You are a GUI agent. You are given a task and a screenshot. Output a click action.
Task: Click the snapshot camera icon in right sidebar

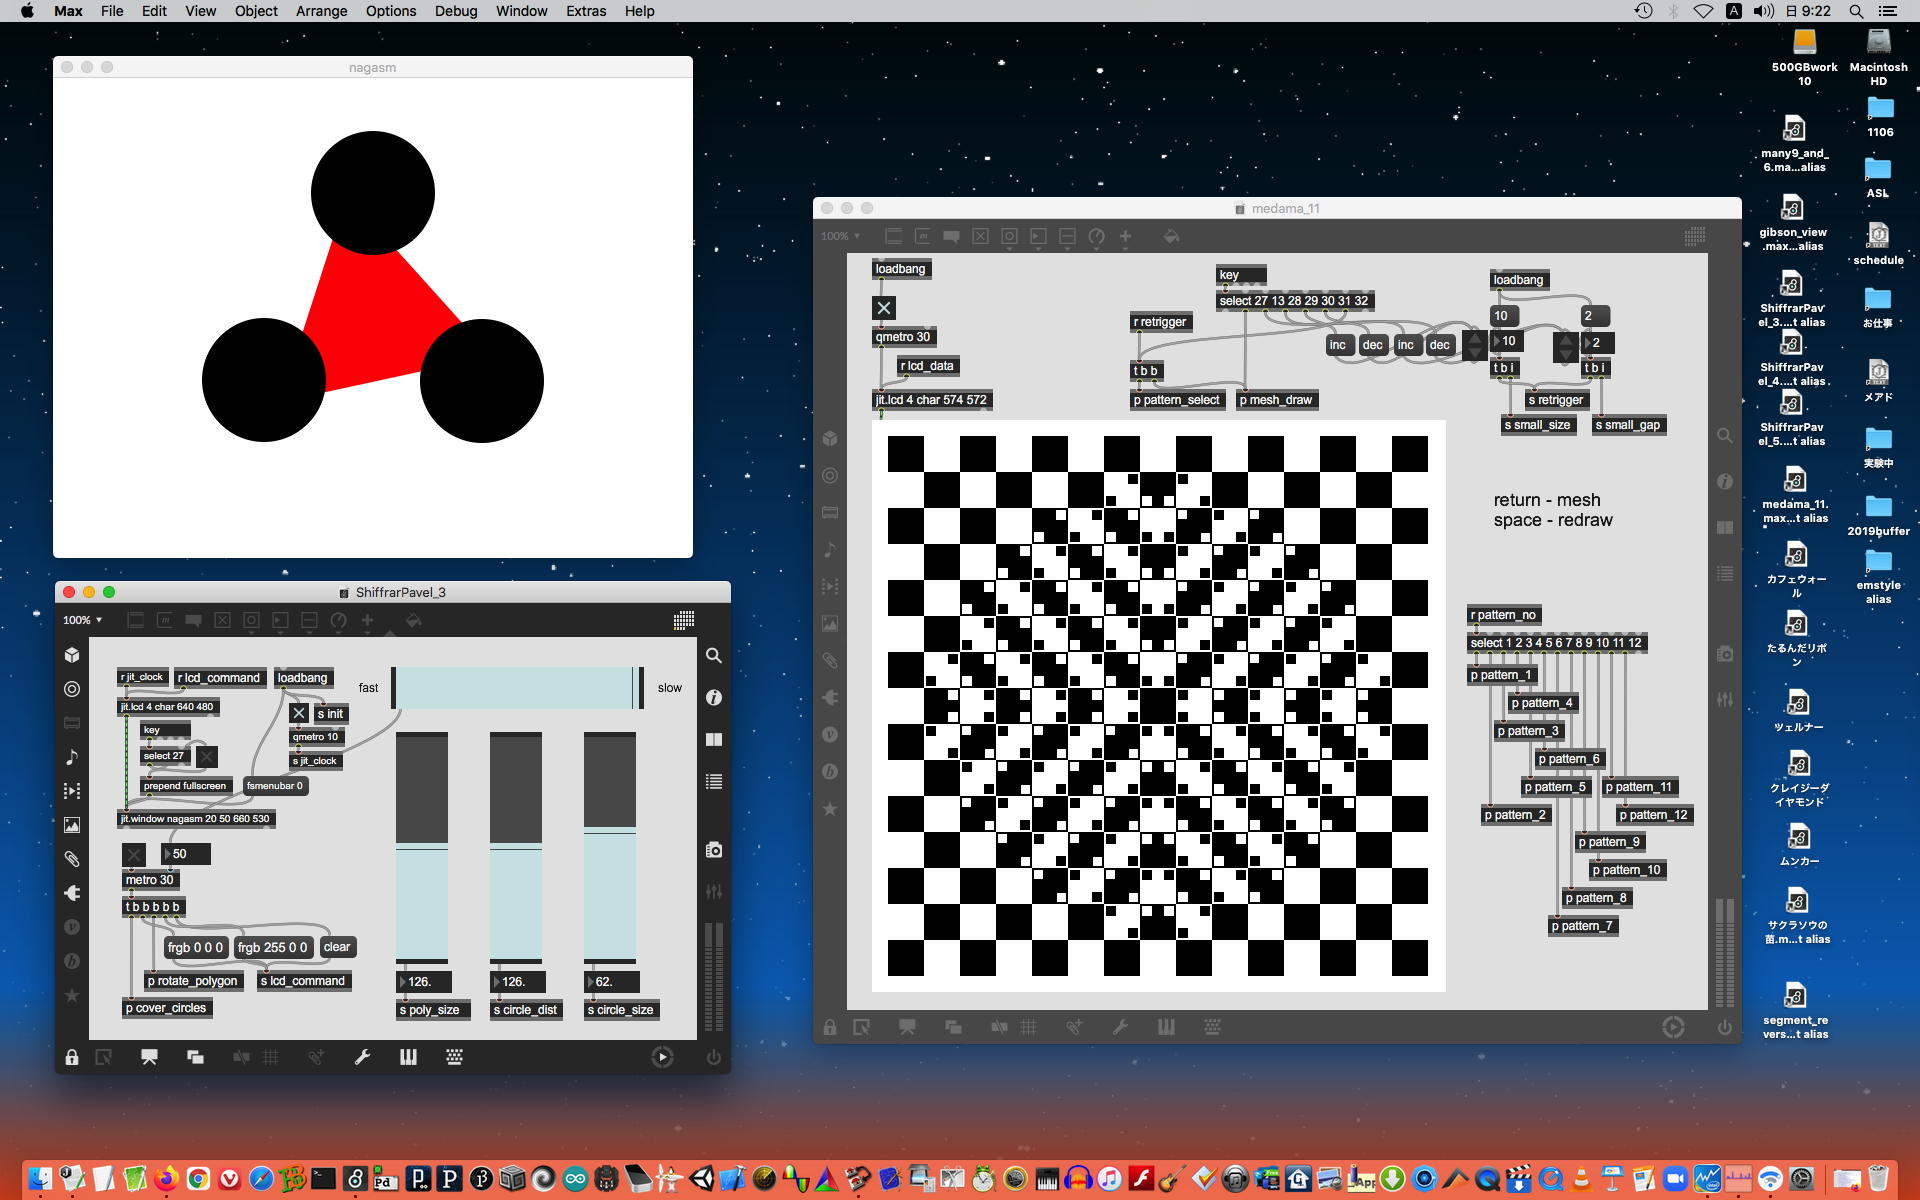pyautogui.click(x=714, y=849)
